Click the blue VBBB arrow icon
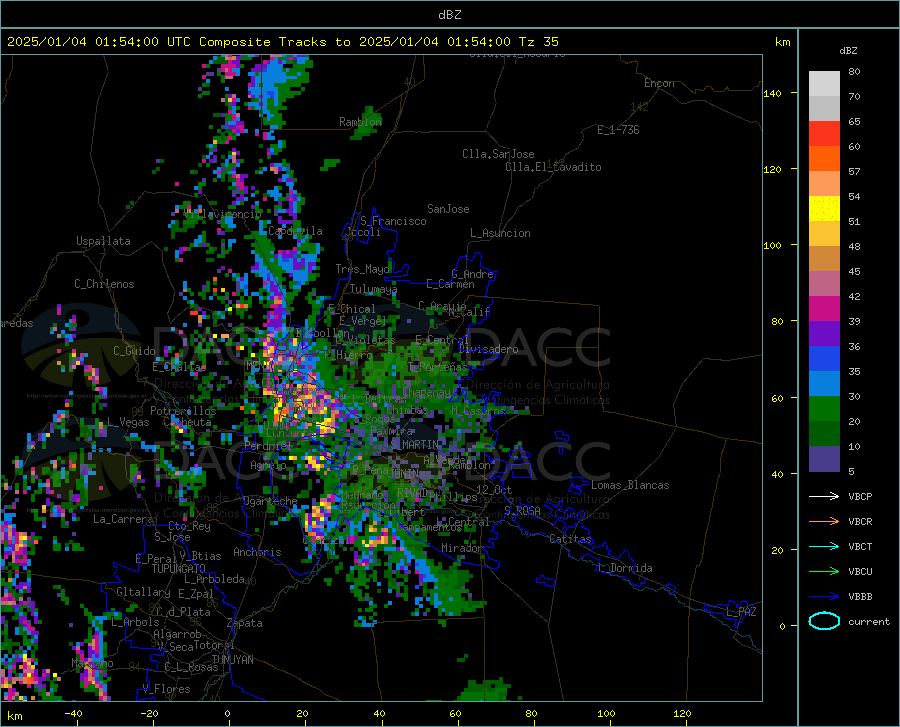The height and width of the screenshot is (727, 900). tap(824, 596)
